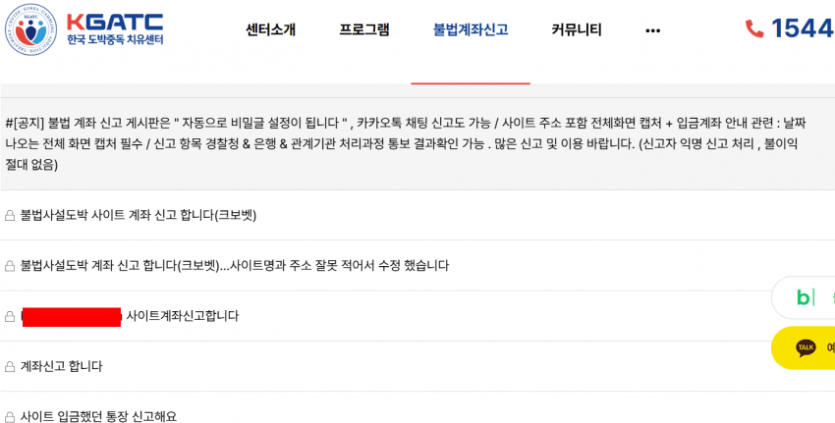Click lock icon beside 계좌신고 합니다 post
This screenshot has height=423, width=835.
[x=10, y=367]
